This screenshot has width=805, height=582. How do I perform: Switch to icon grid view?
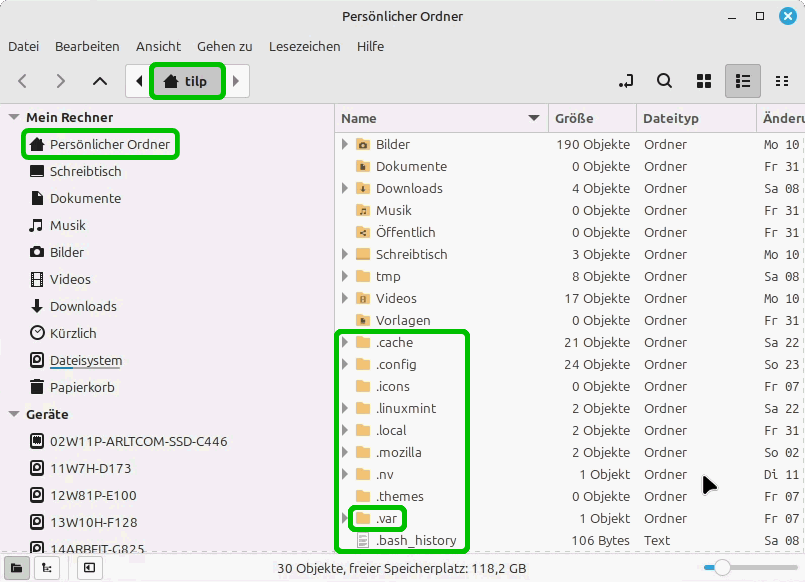703,81
